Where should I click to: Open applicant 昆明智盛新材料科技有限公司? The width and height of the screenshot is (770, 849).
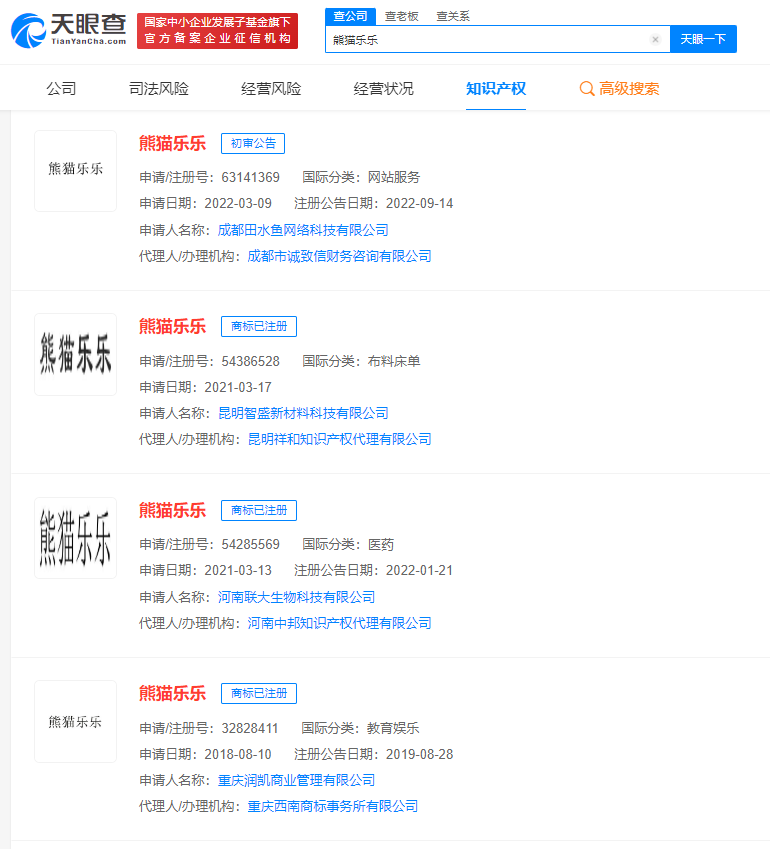pos(303,413)
